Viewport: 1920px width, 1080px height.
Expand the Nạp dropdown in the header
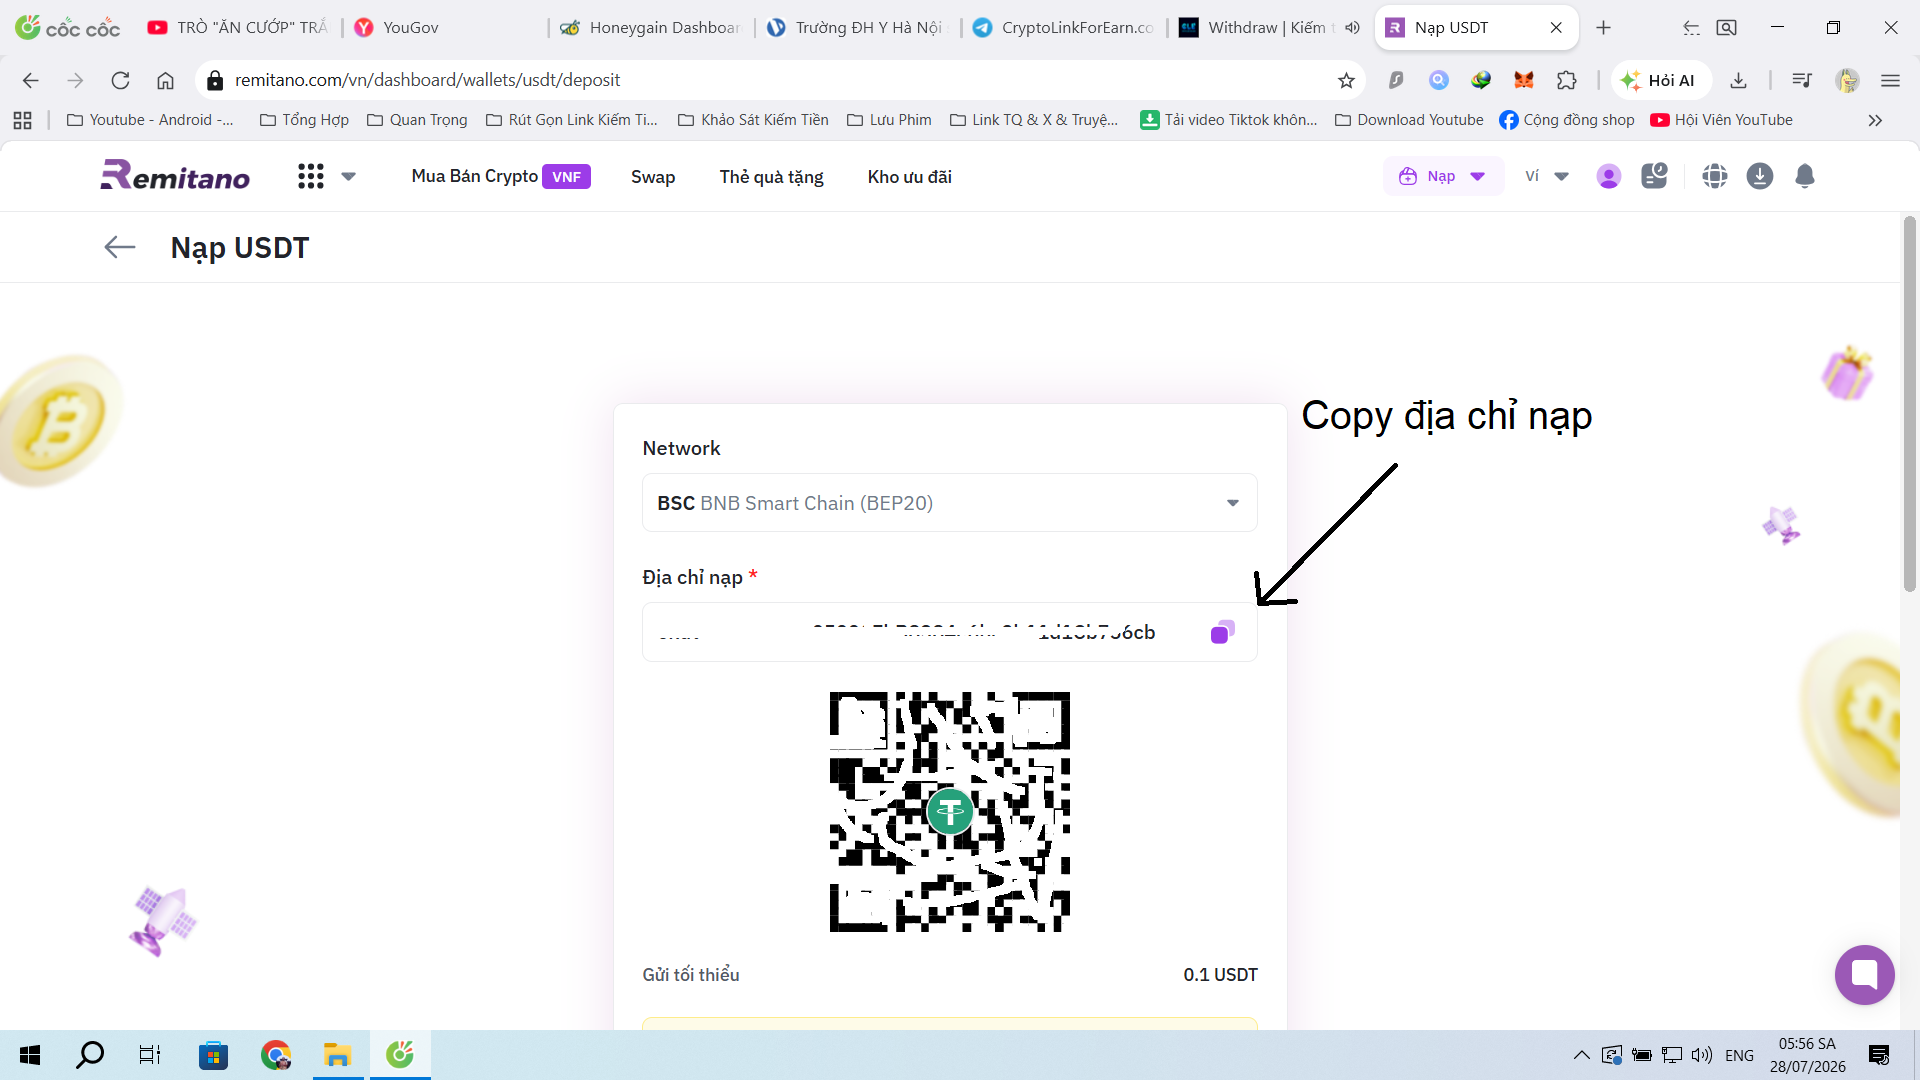1443,177
